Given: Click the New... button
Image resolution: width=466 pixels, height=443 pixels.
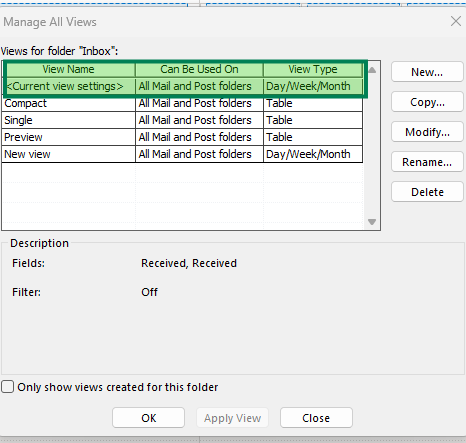Looking at the screenshot, I should (x=427, y=72).
